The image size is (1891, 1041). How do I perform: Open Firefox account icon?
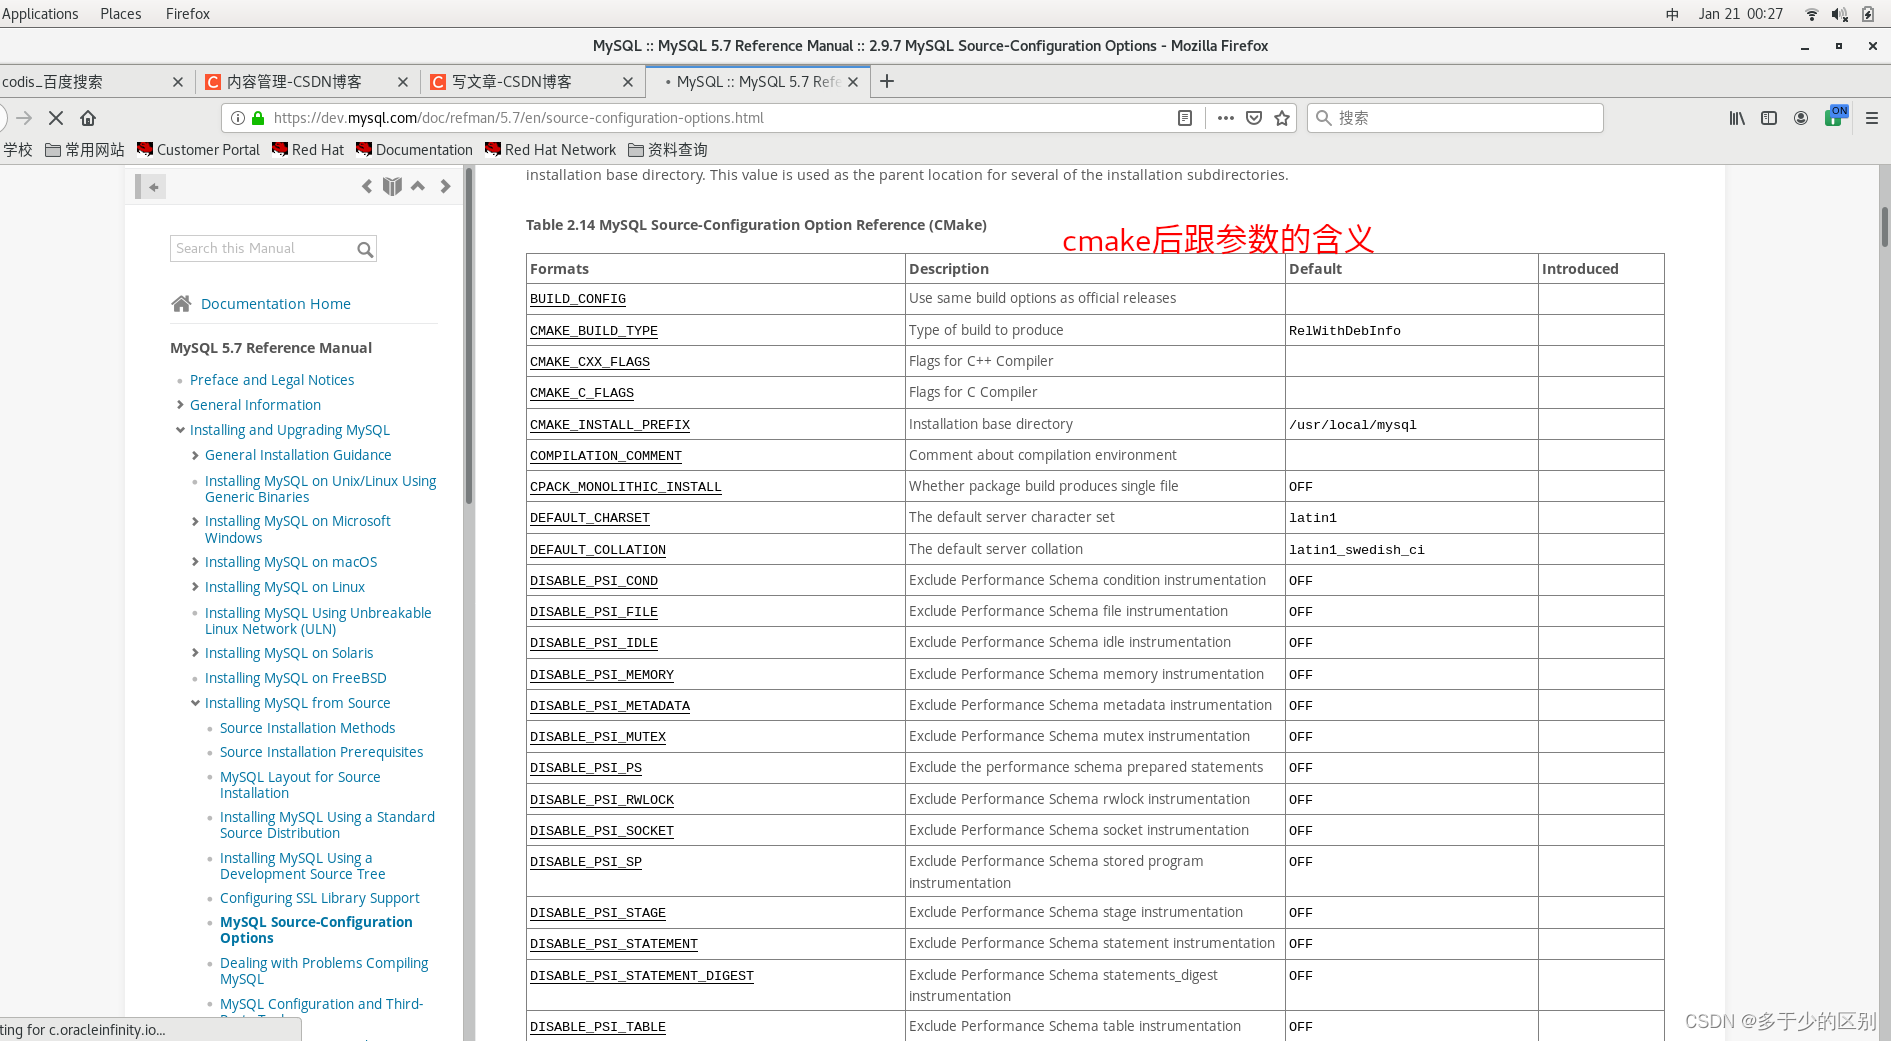tap(1801, 118)
